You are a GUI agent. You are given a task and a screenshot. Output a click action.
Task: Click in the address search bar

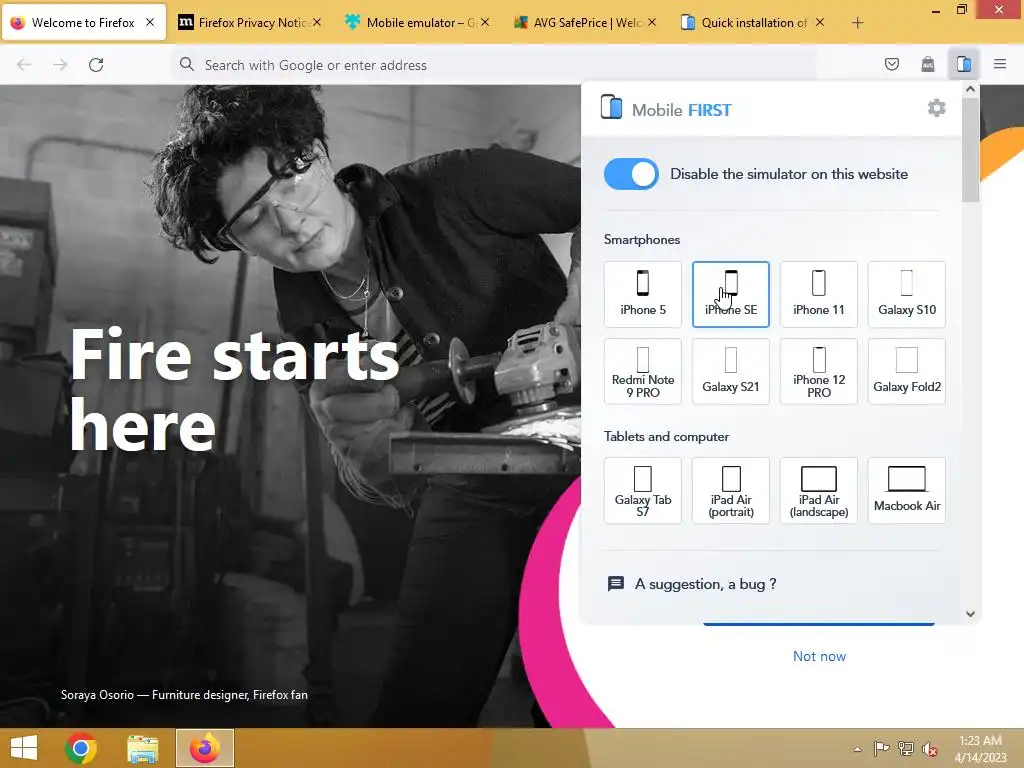[493, 65]
